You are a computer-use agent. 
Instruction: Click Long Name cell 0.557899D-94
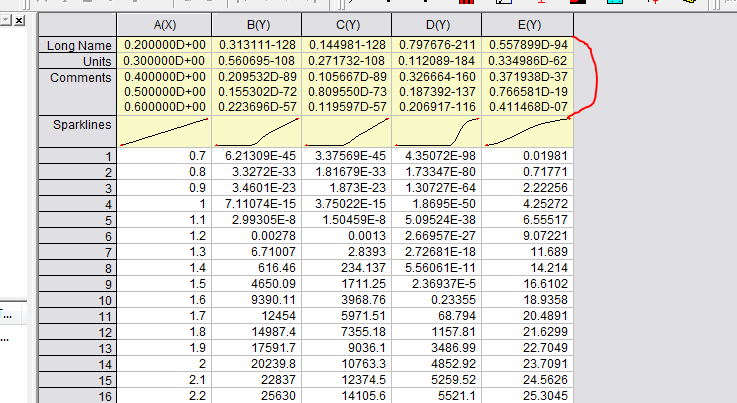point(527,45)
